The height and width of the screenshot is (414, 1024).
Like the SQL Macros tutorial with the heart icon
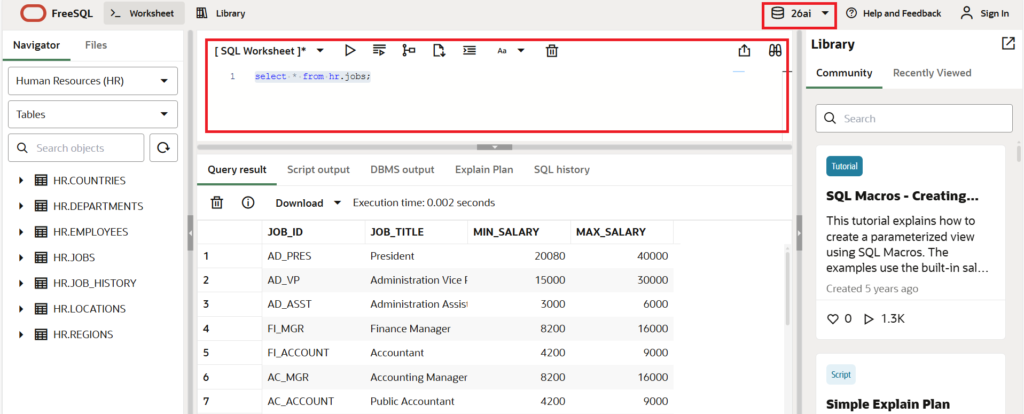pos(833,319)
